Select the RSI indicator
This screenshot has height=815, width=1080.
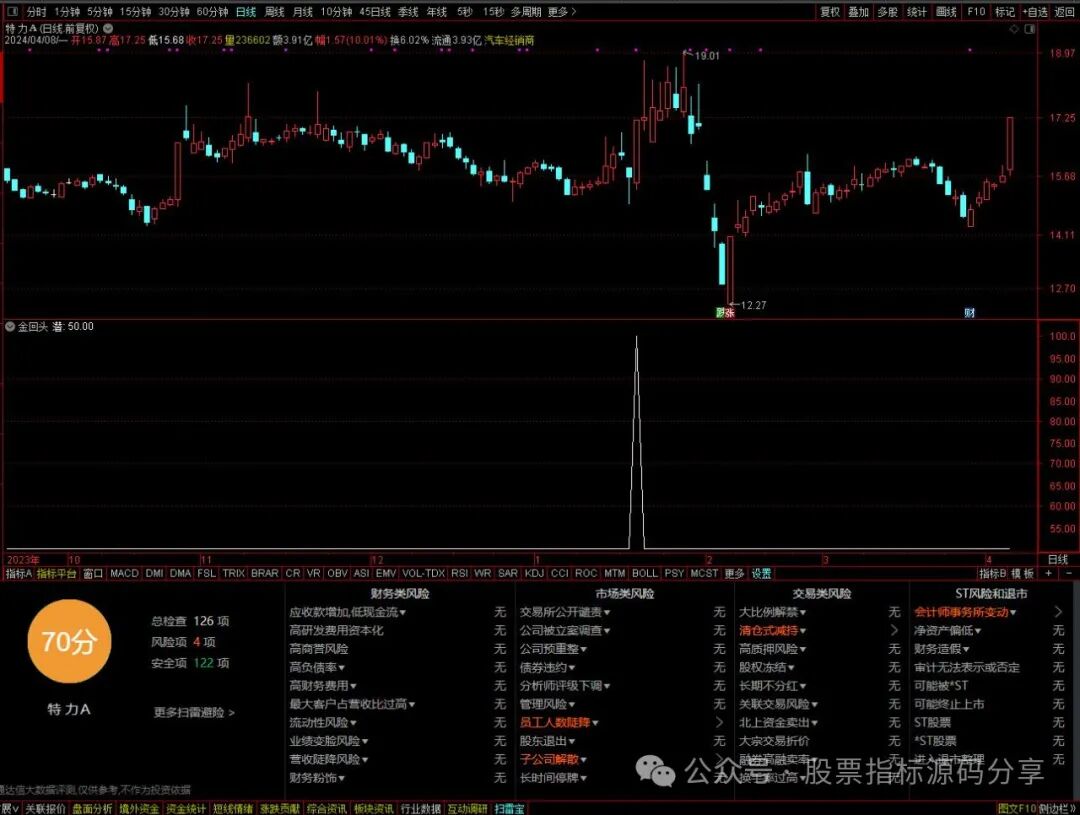click(459, 573)
